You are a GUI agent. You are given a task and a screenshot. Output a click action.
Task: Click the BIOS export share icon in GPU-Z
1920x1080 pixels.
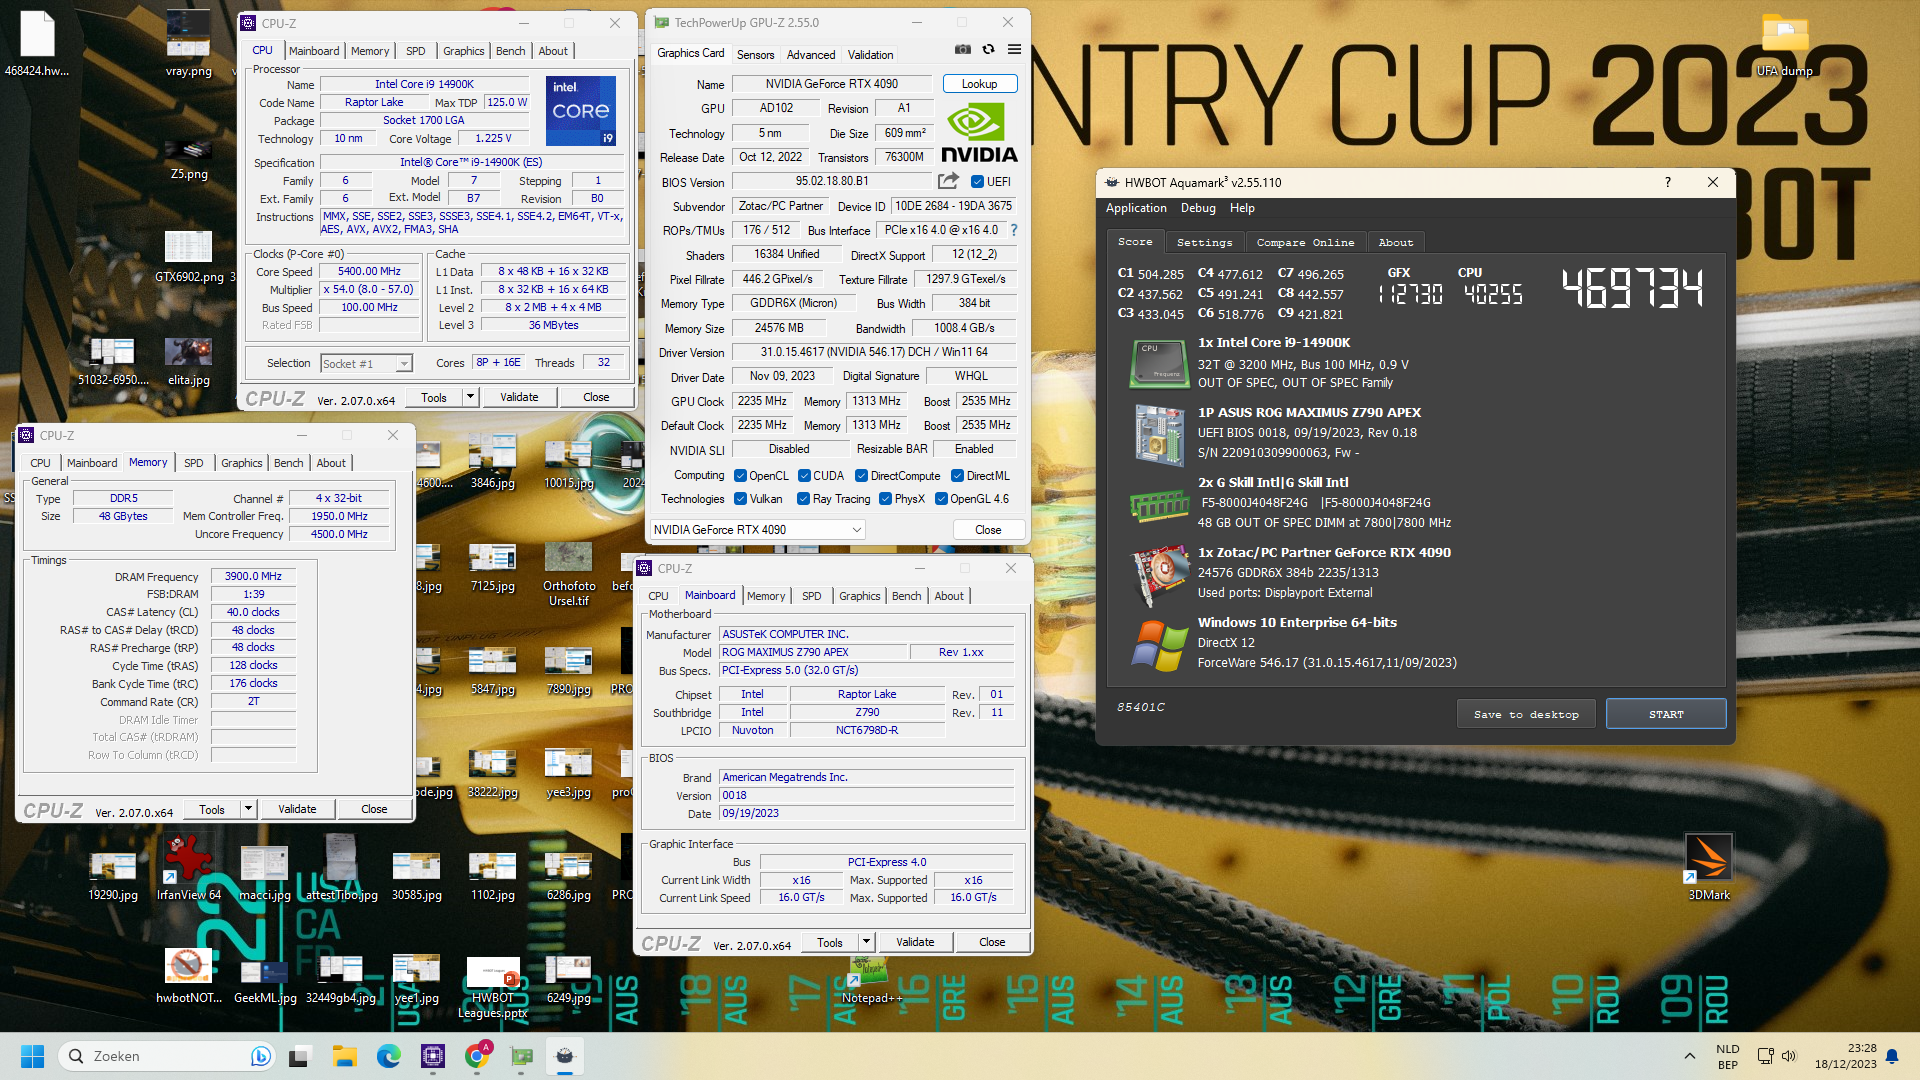click(x=948, y=181)
